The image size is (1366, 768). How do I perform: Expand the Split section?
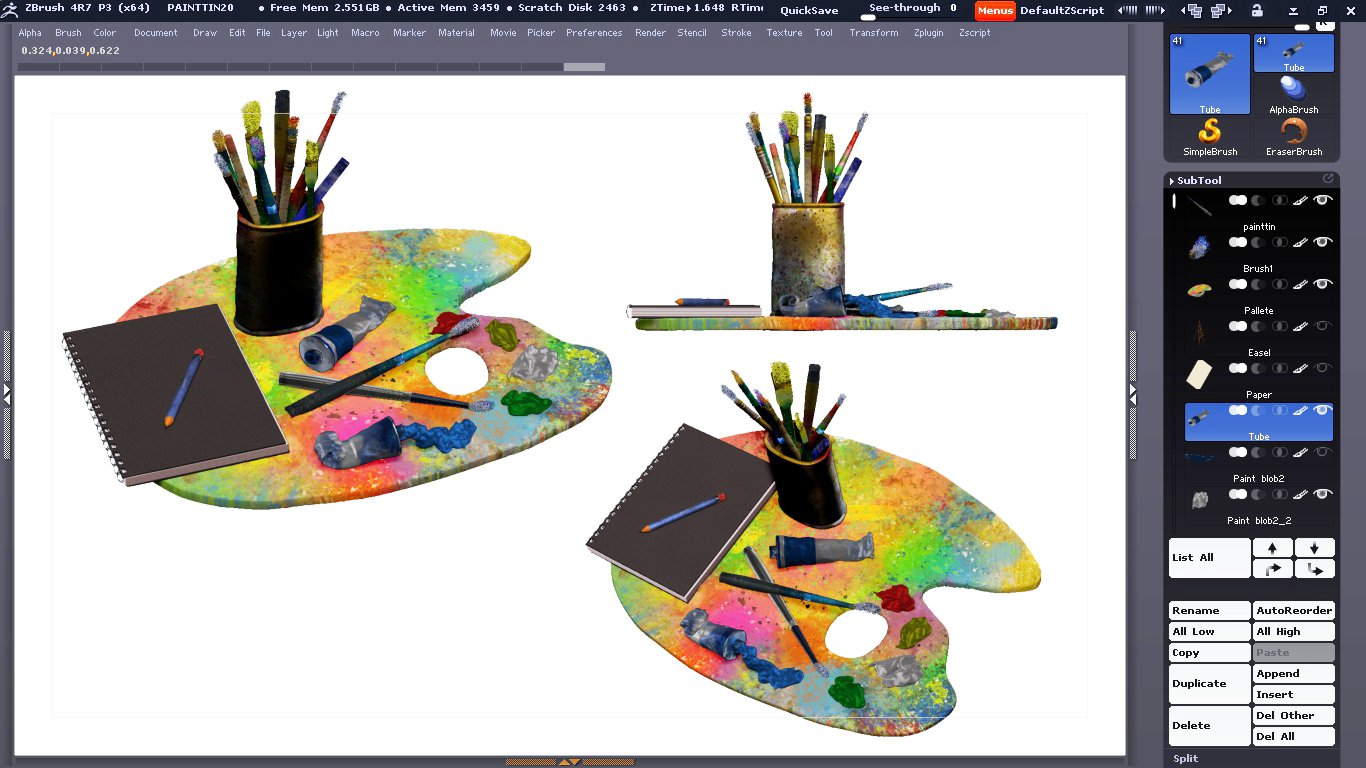coord(1186,758)
